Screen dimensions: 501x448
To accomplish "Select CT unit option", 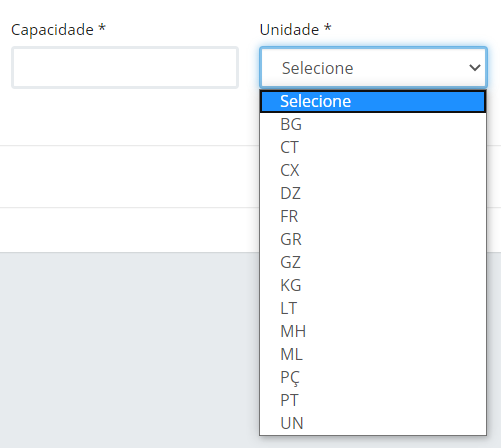I will 373,147.
